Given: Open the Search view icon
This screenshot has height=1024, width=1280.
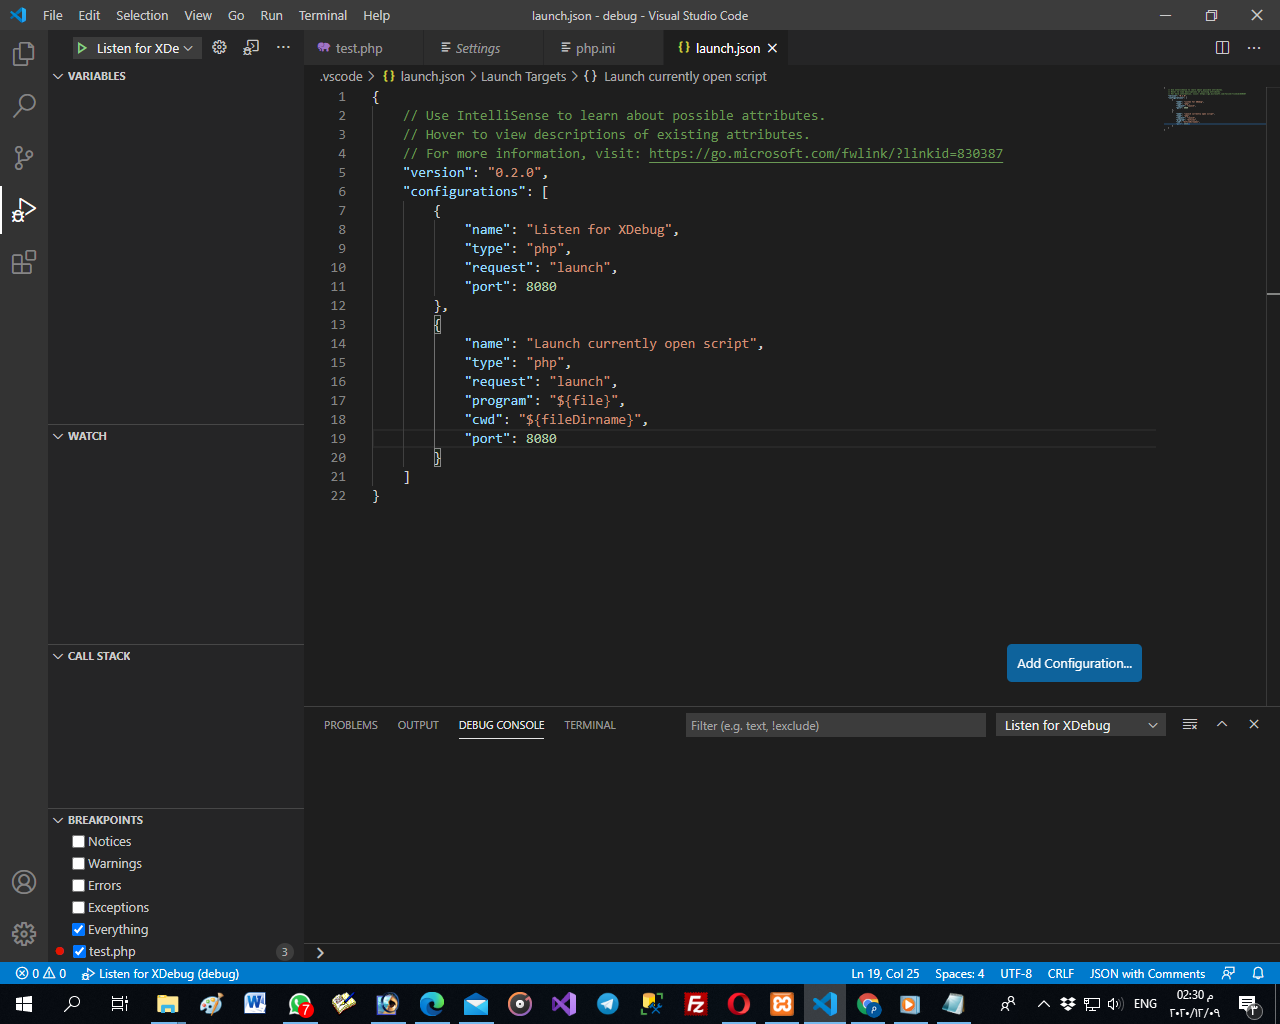Looking at the screenshot, I should click(x=24, y=106).
